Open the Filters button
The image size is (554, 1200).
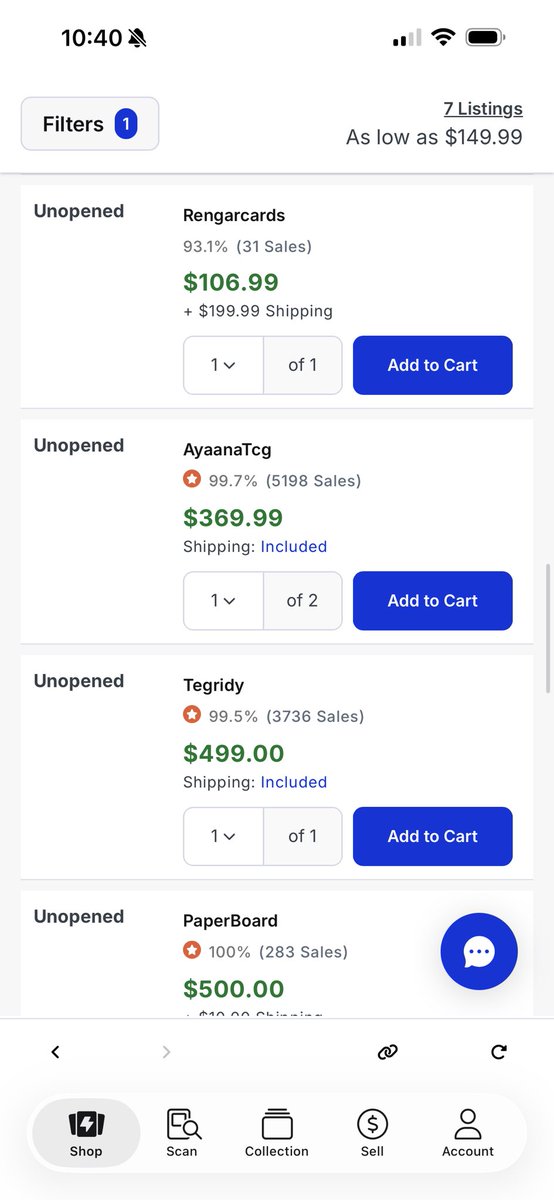[x=90, y=124]
